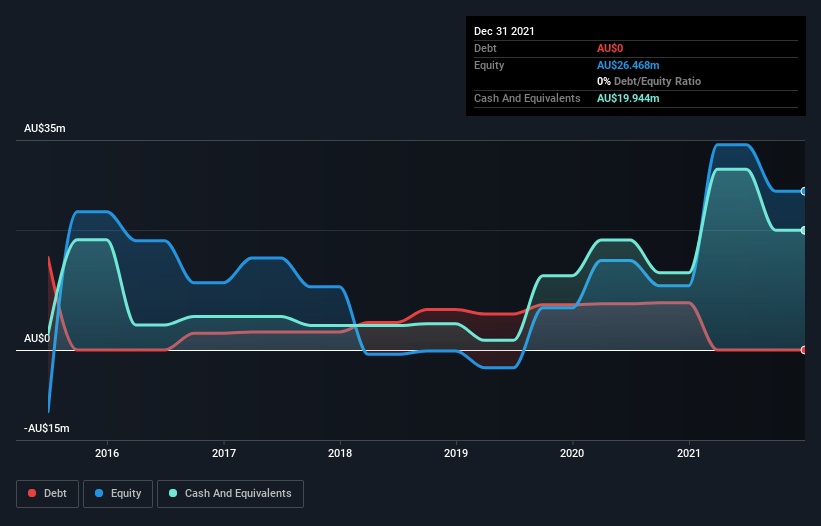Click the 0% Debt/Equity Ratio text

pos(649,82)
